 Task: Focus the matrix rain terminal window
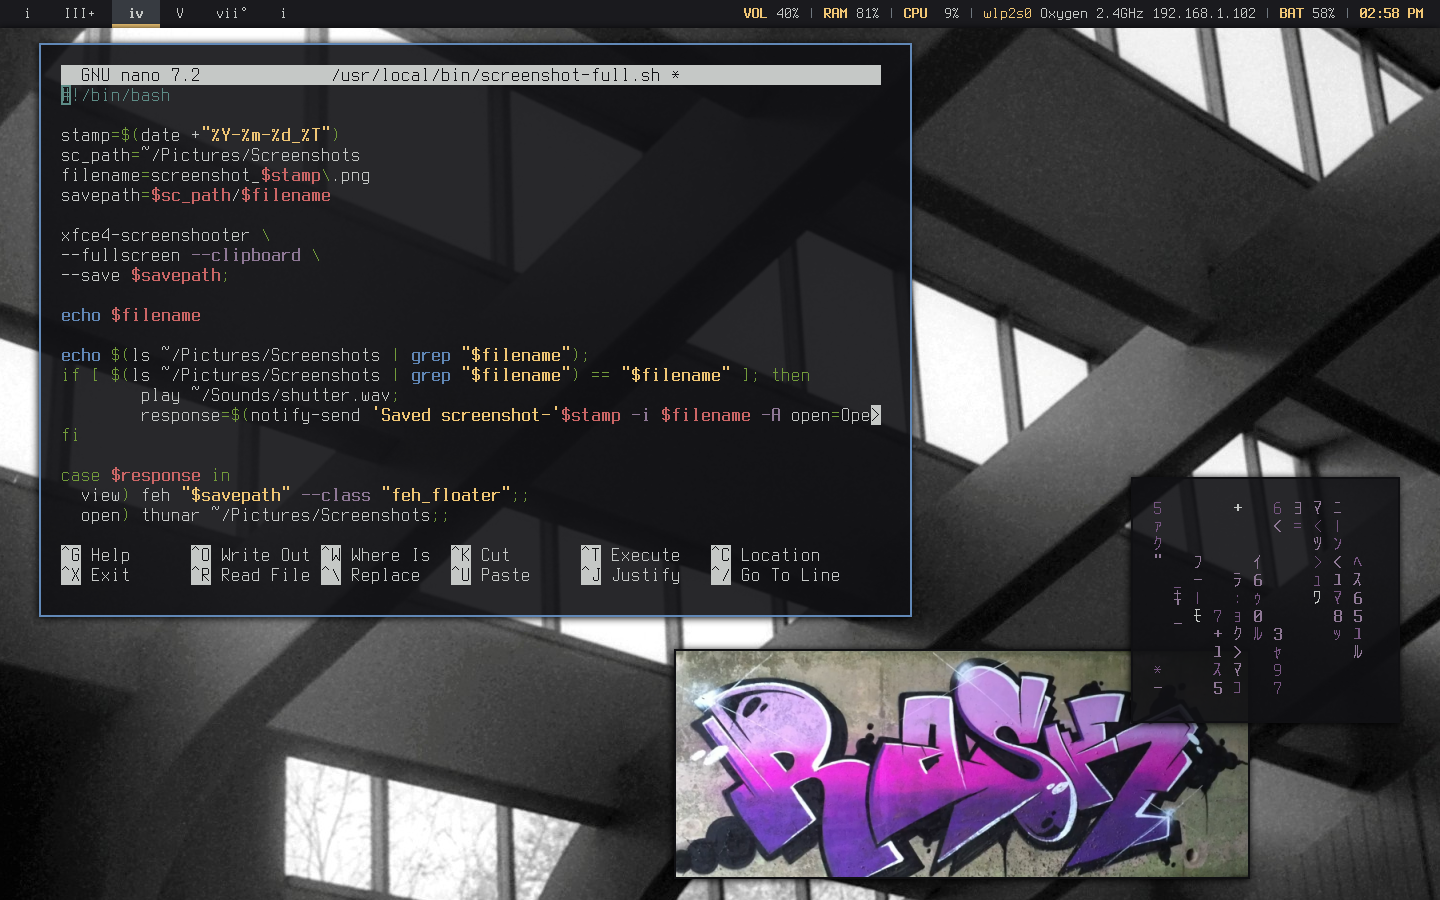coord(1265,600)
